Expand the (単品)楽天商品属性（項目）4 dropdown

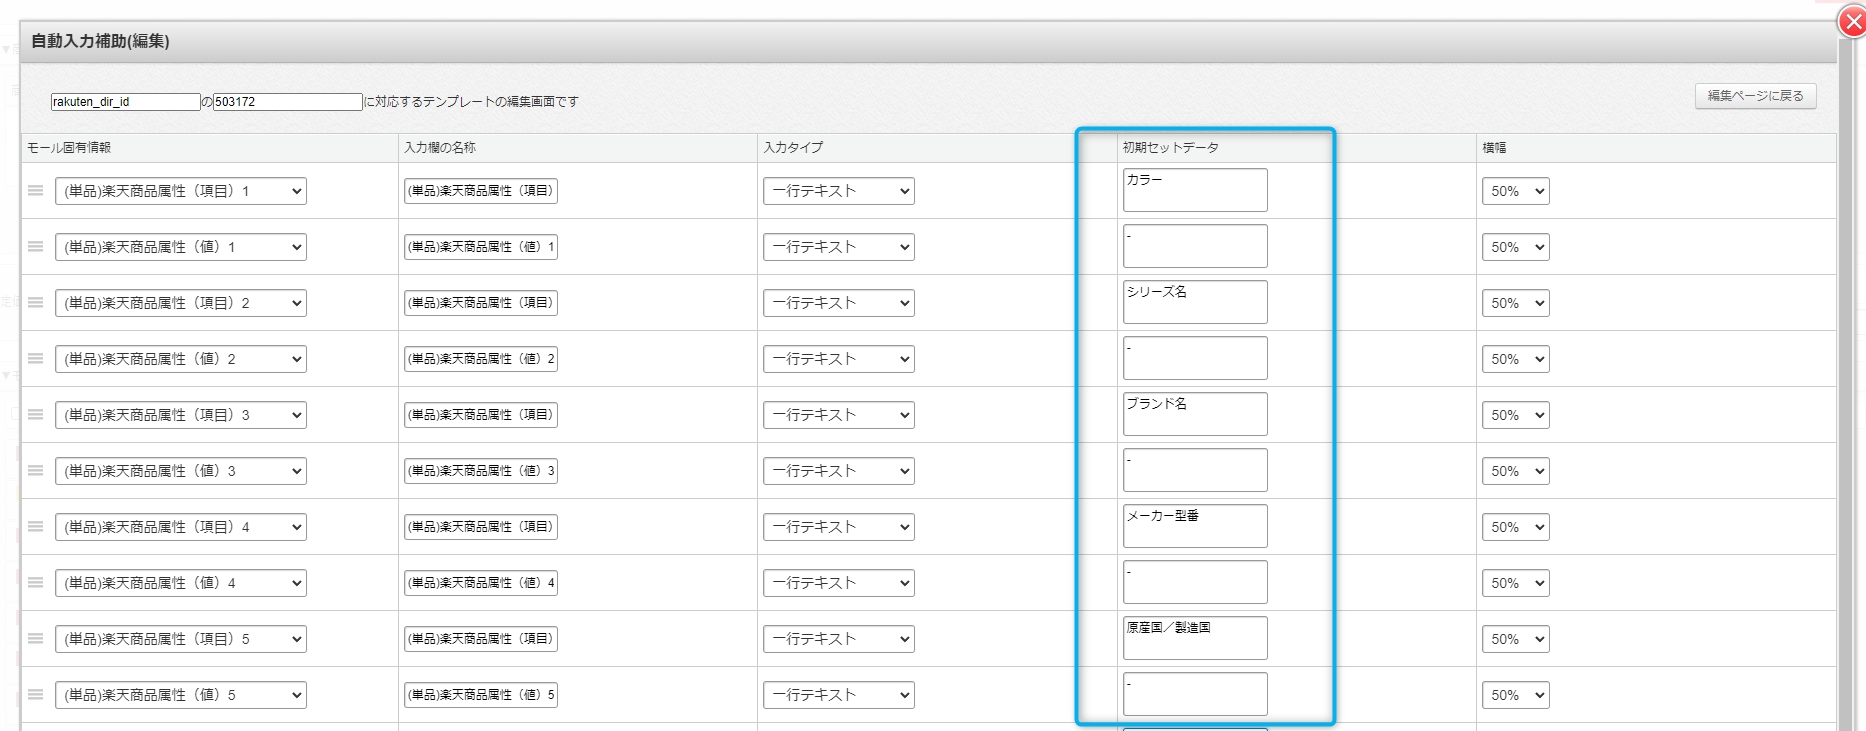click(181, 527)
